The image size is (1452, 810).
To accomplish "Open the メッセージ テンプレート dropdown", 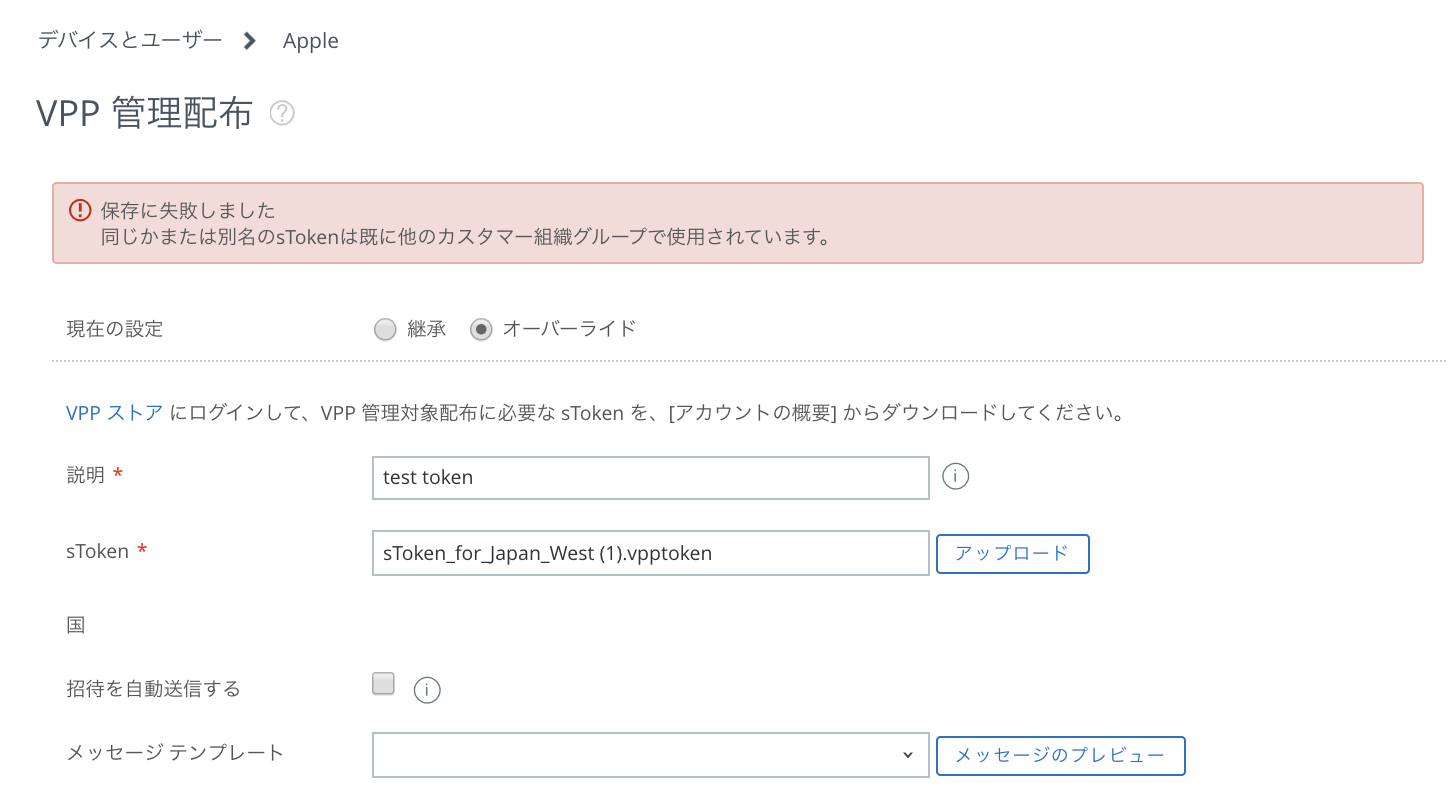I will (x=650, y=755).
